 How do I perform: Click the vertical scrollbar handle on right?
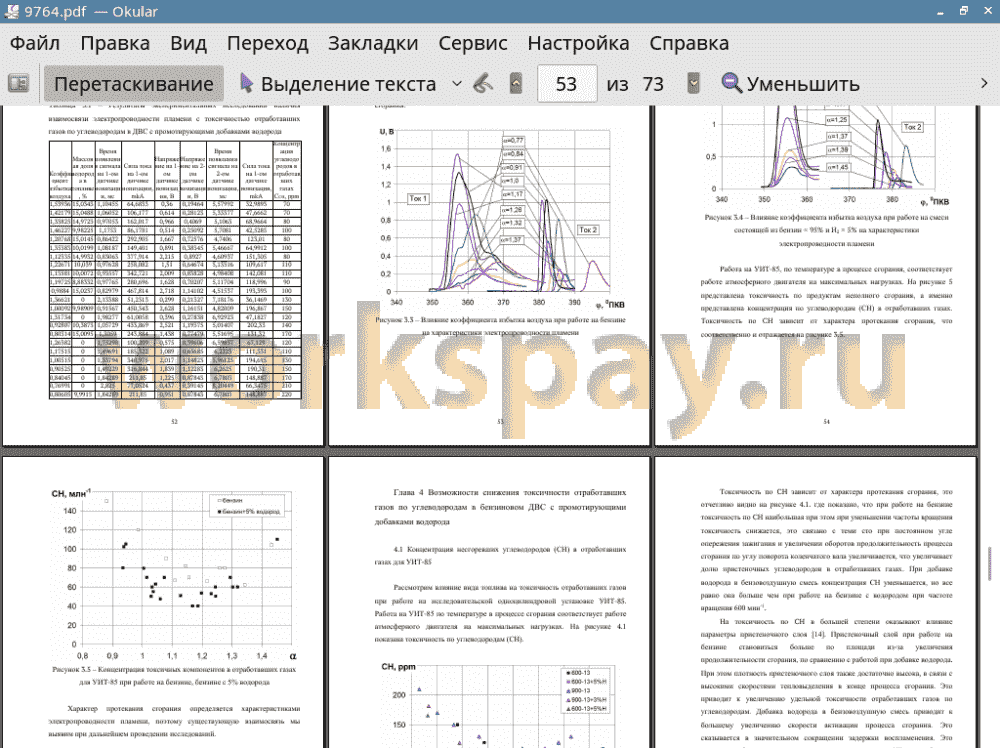(990, 563)
